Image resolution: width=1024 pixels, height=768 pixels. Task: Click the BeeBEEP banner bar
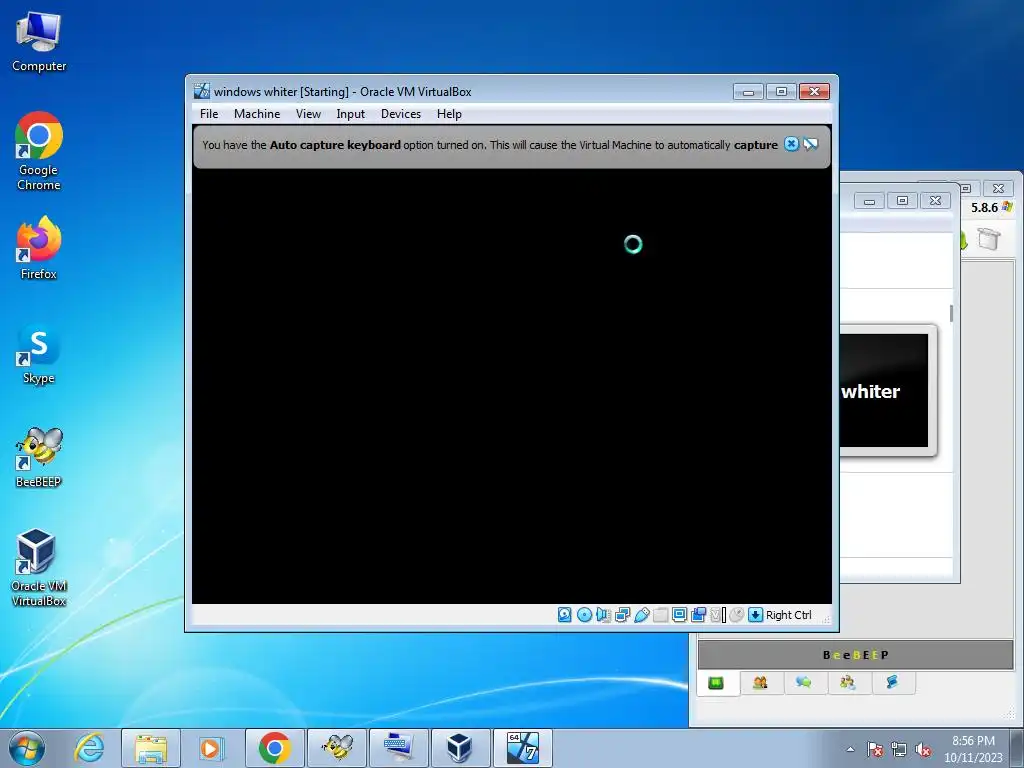(856, 655)
